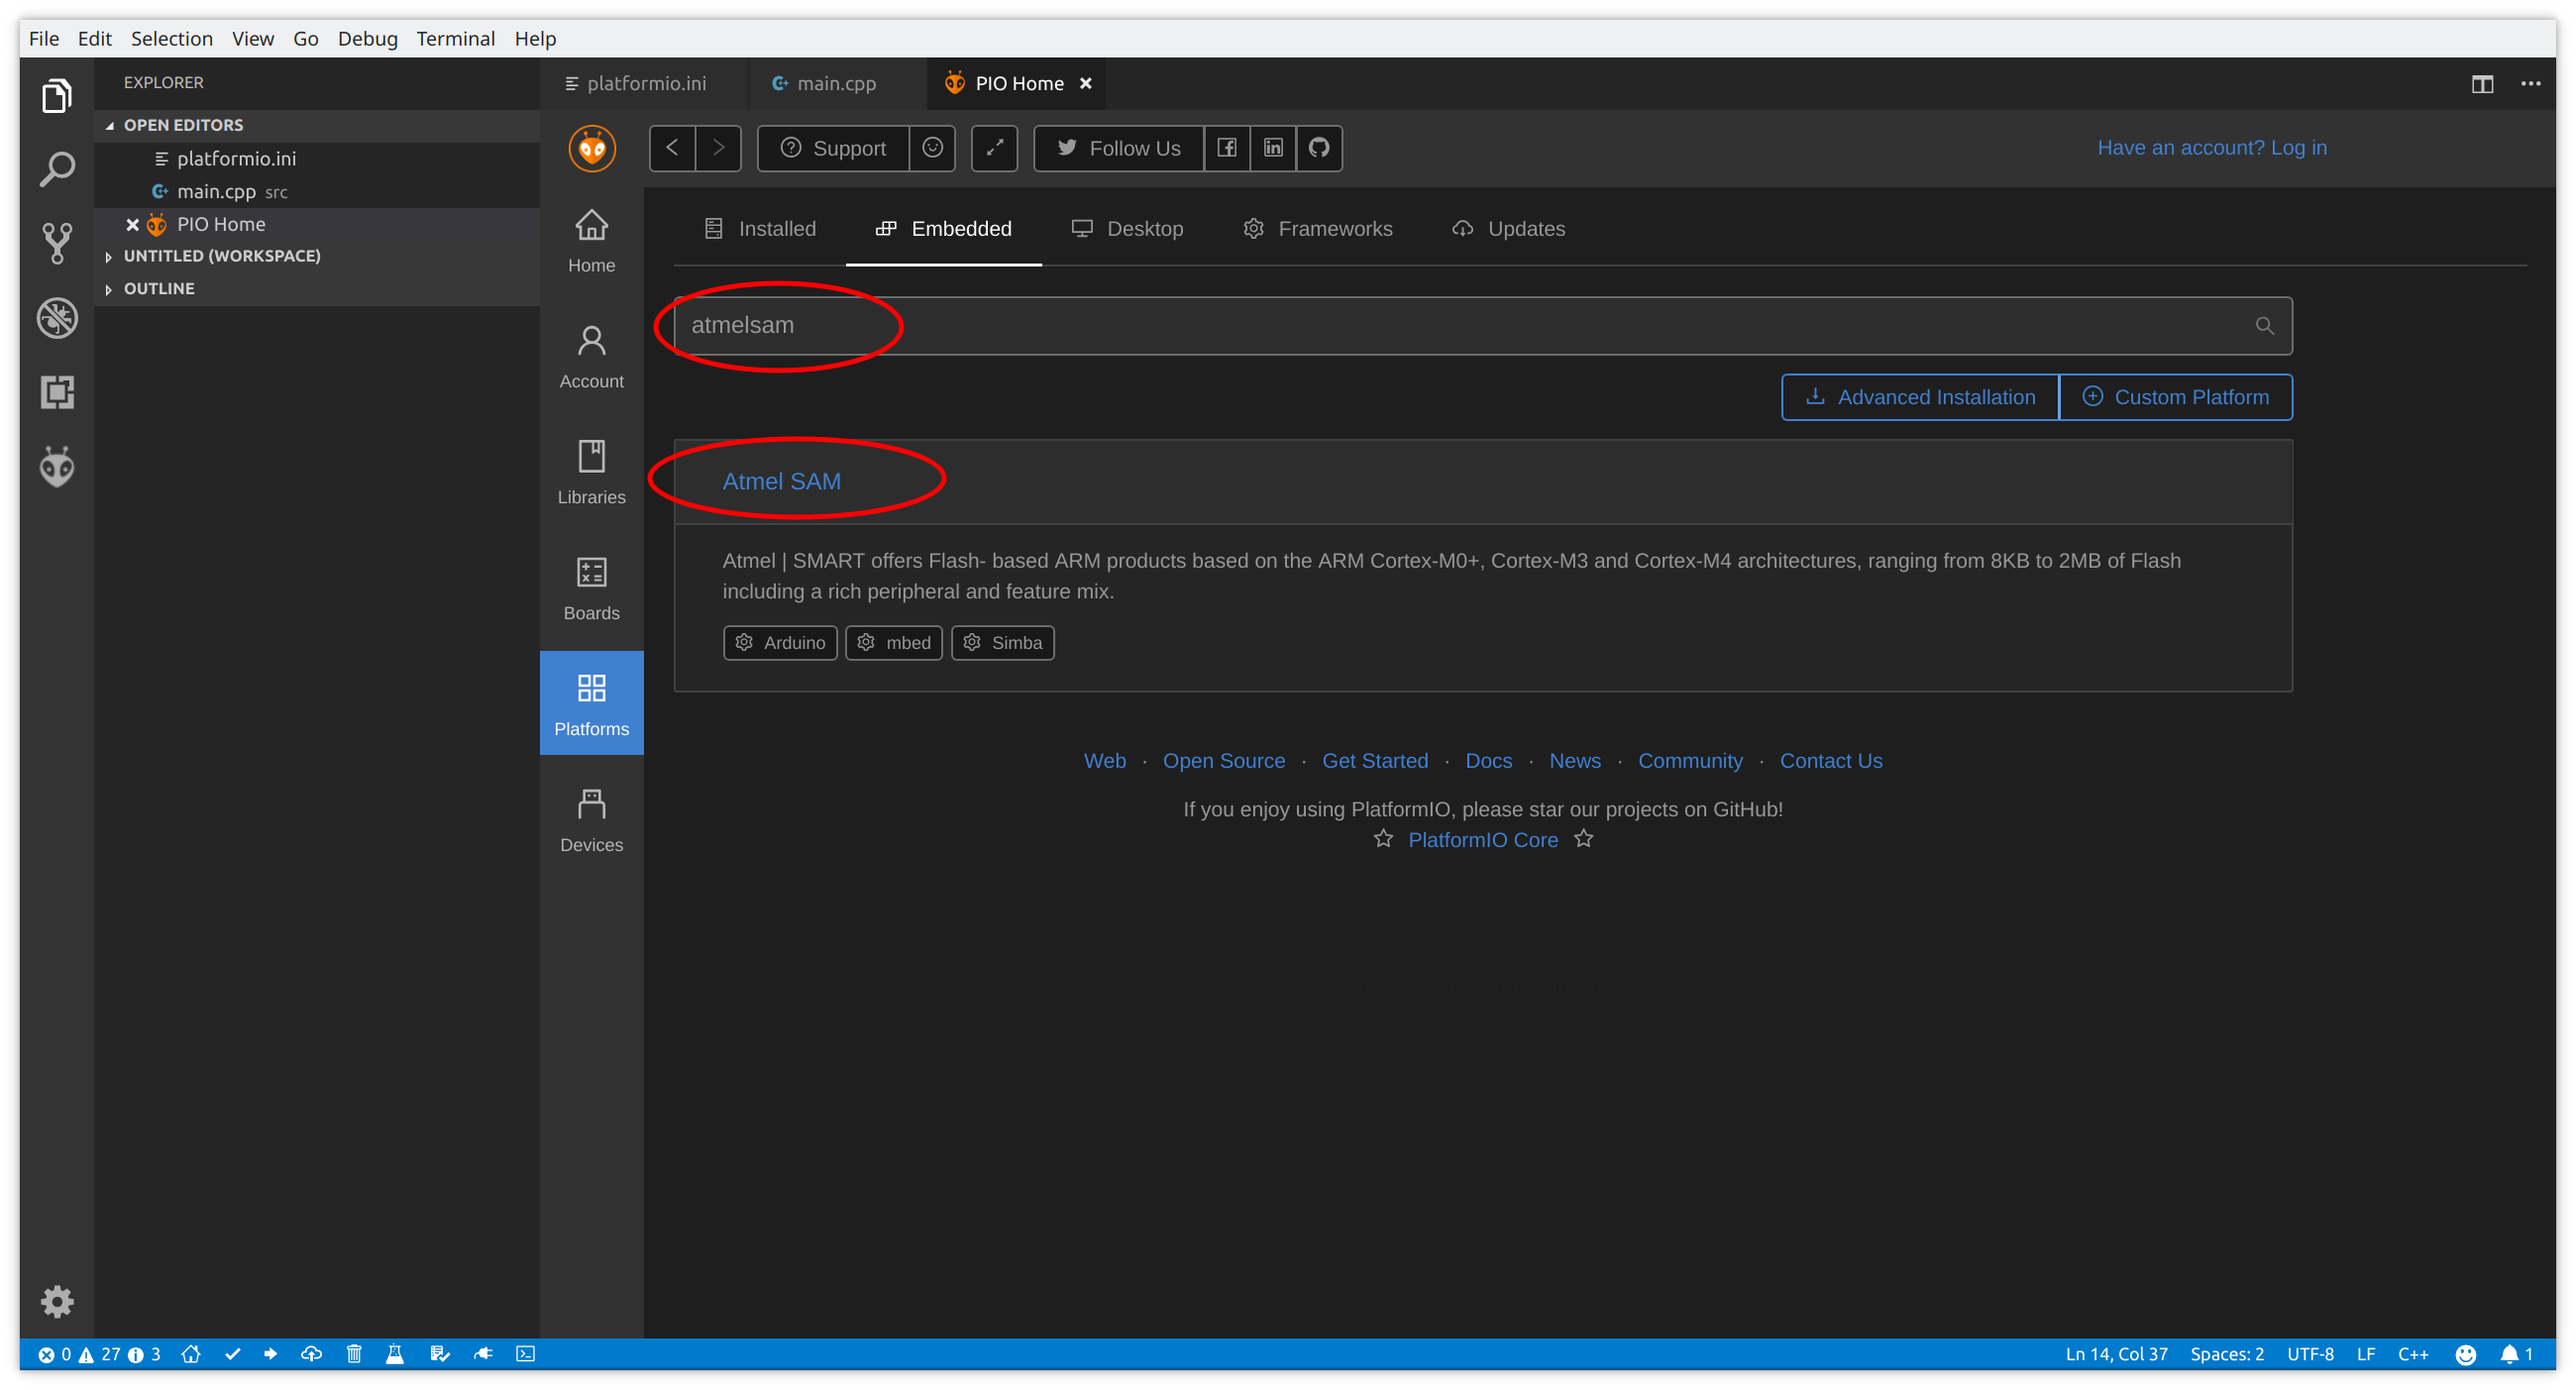Go to PIO Home sidebar Home
The image size is (2576, 1390).
pos(592,242)
